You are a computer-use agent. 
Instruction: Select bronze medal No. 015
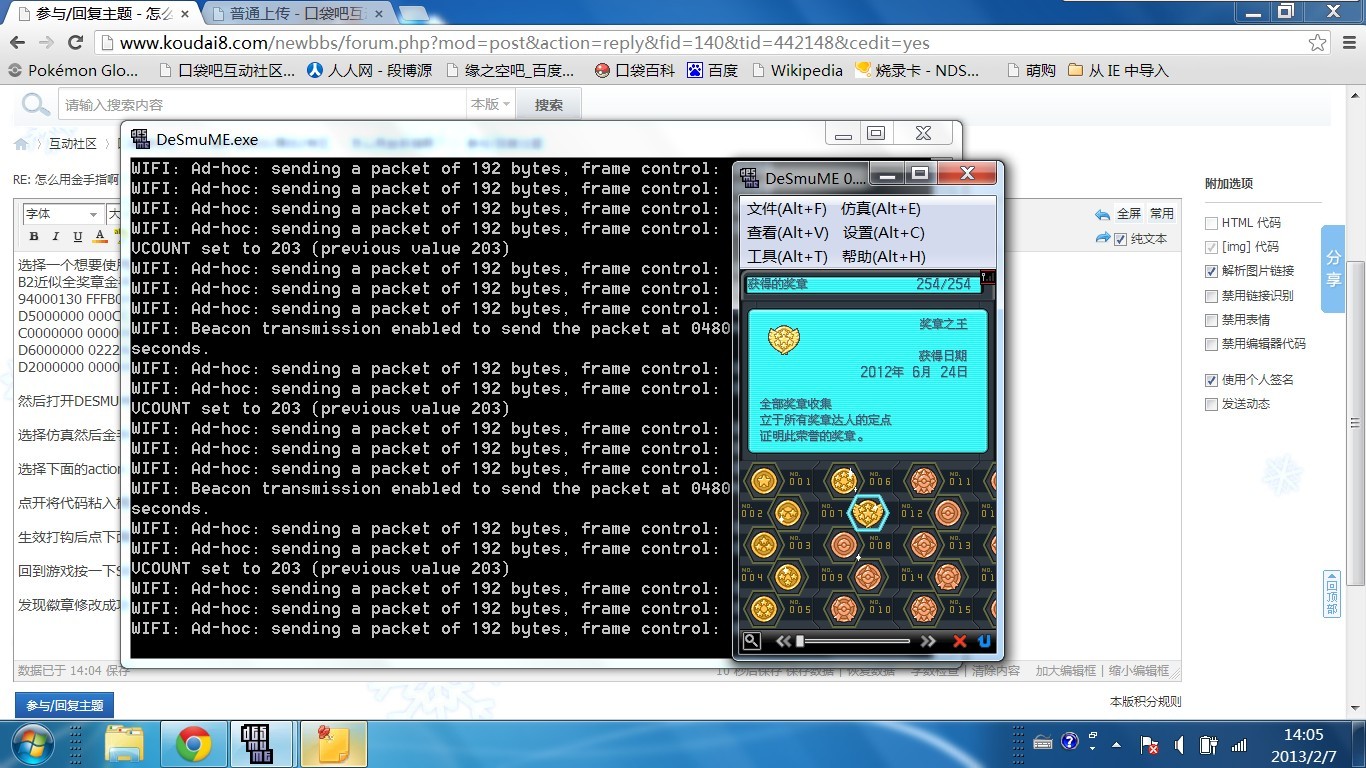pyautogui.click(x=924, y=609)
